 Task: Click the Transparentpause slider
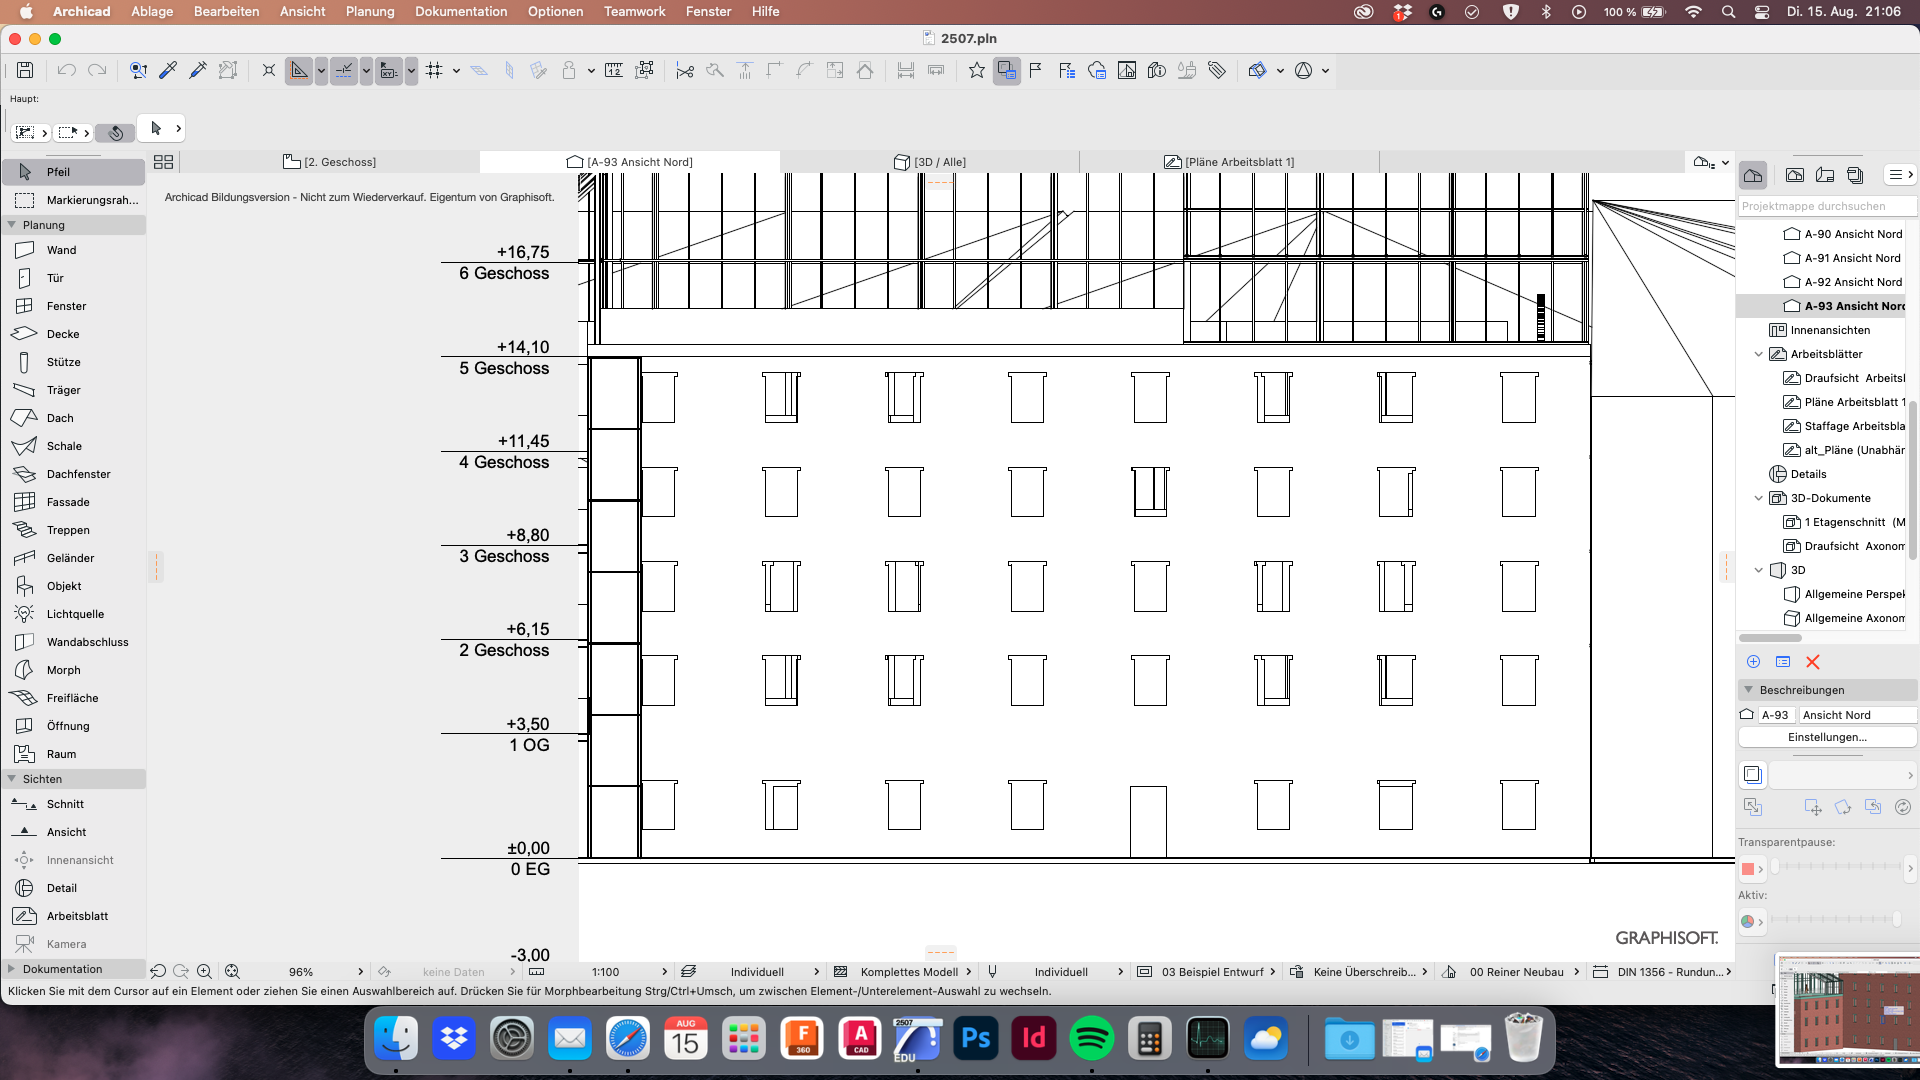click(x=1836, y=866)
